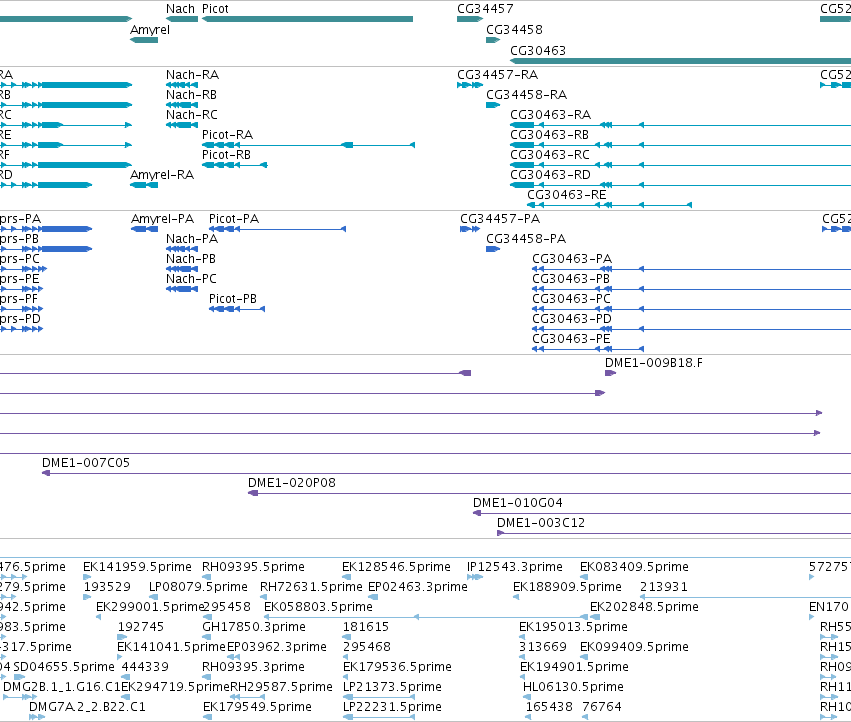Click the CG30463-RA transcript label
The height and width of the screenshot is (722, 851).
point(550,115)
